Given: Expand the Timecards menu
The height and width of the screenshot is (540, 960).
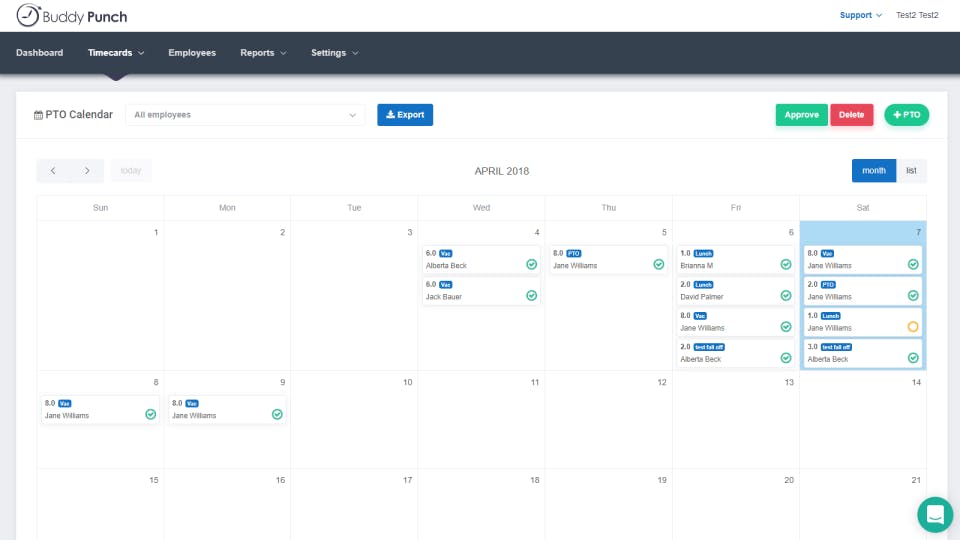Looking at the screenshot, I should (x=116, y=53).
